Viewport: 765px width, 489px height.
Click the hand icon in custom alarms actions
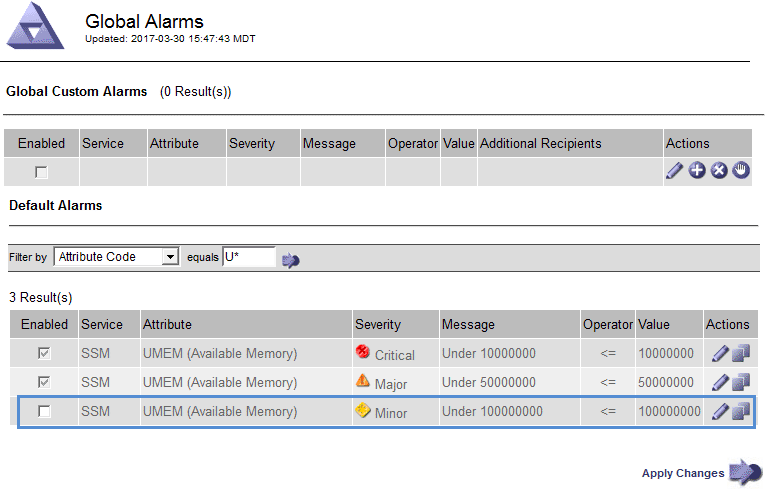[741, 171]
